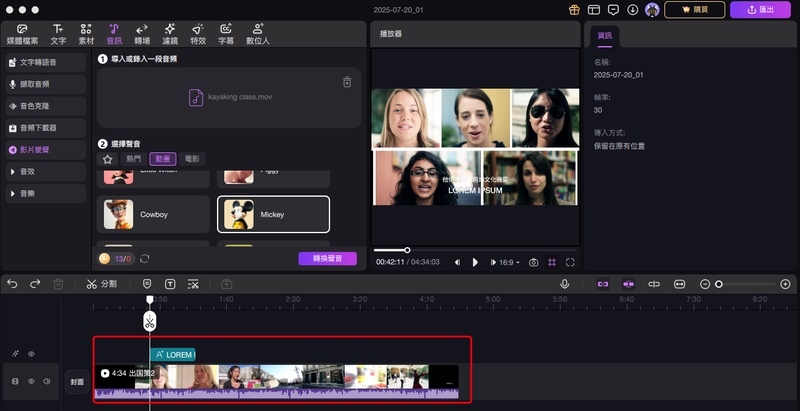800x411 pixels.
Task: Click the effect icon on LOREM track header
Action: 16,353
